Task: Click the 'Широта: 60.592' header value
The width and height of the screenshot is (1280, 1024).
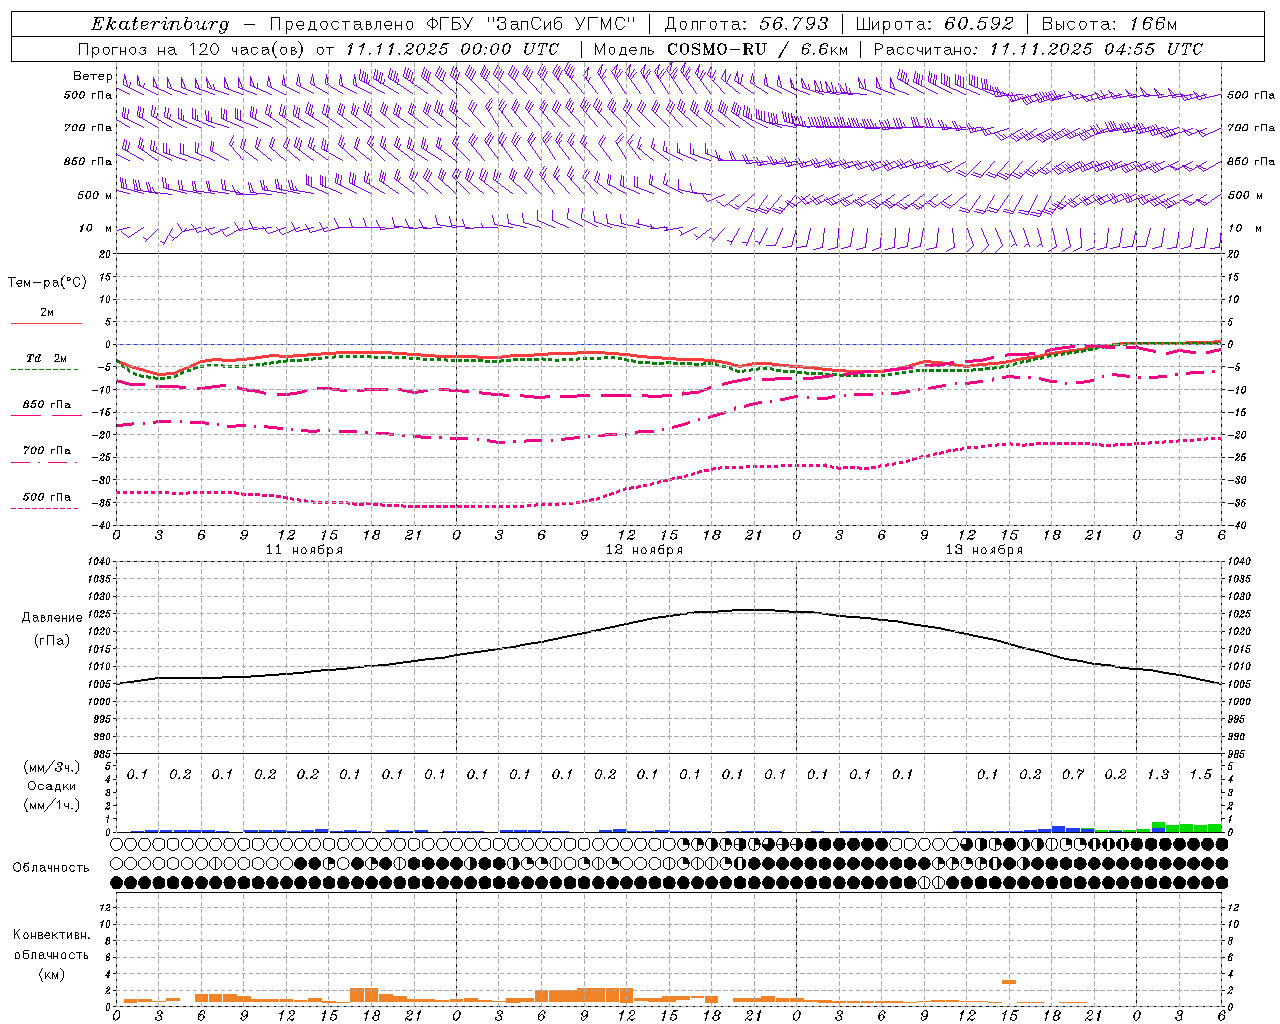Action: click(x=934, y=24)
